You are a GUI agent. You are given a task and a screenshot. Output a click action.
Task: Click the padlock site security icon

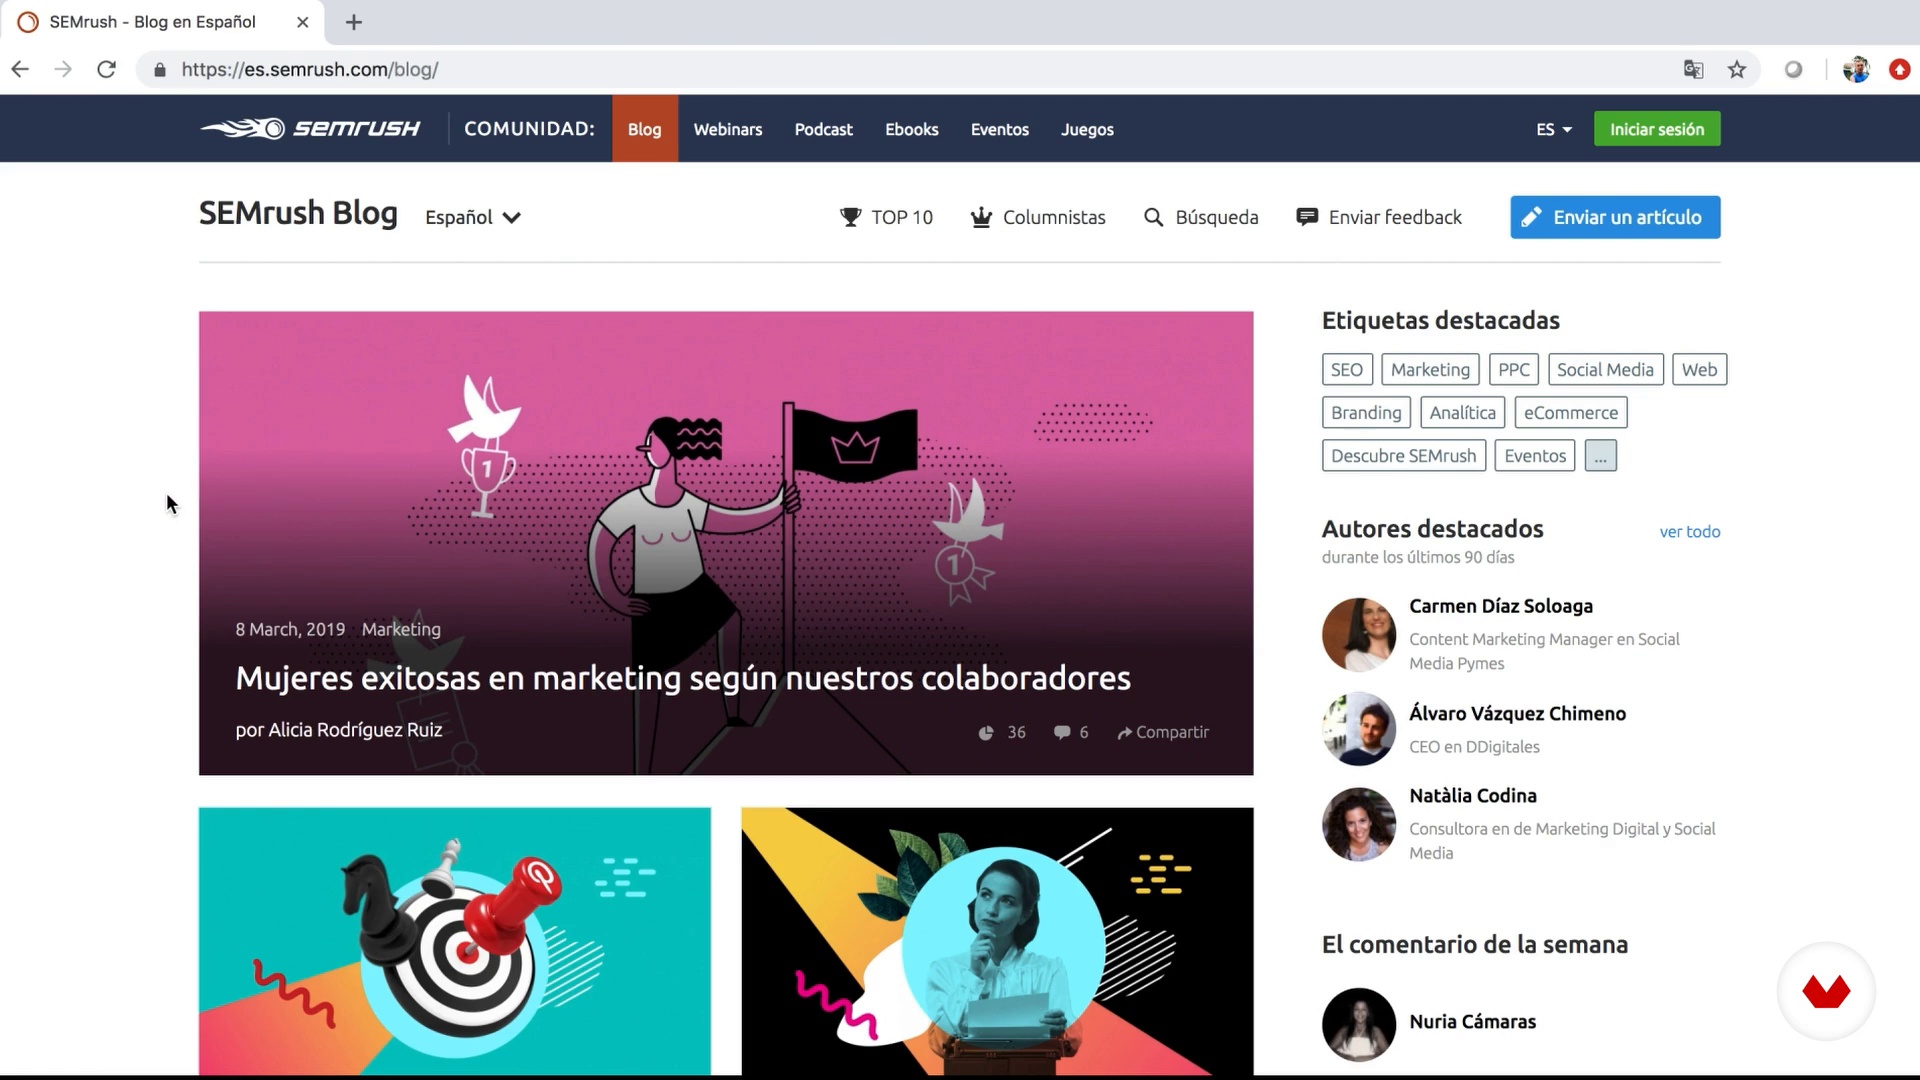coord(160,70)
